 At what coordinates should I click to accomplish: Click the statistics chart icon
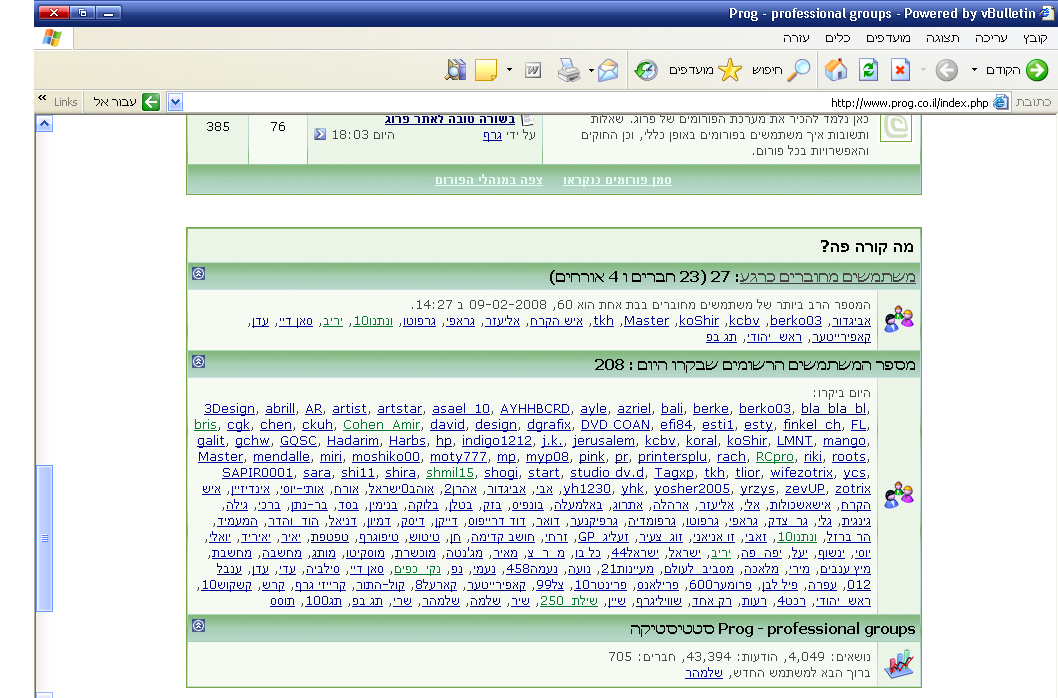pyautogui.click(x=899, y=664)
